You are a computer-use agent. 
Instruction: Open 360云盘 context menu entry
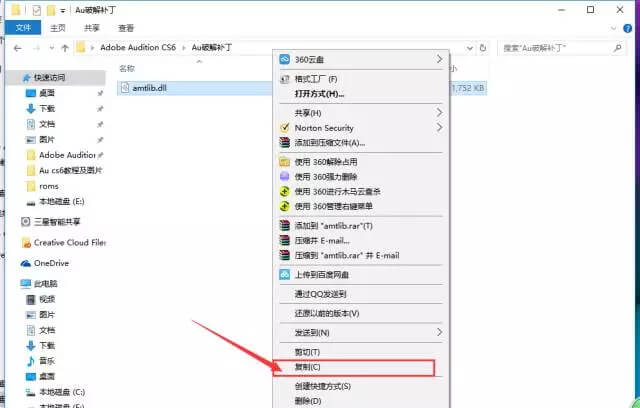[x=361, y=60]
